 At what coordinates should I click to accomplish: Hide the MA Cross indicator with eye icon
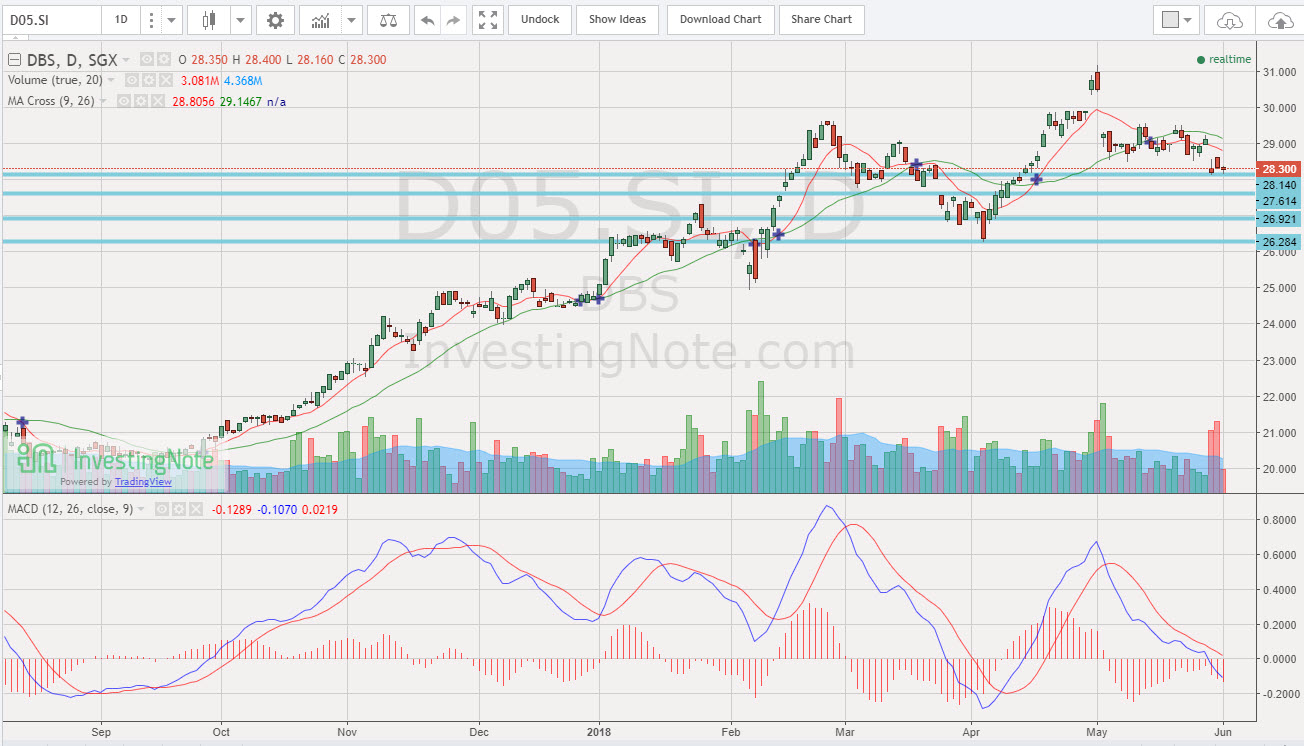point(124,101)
